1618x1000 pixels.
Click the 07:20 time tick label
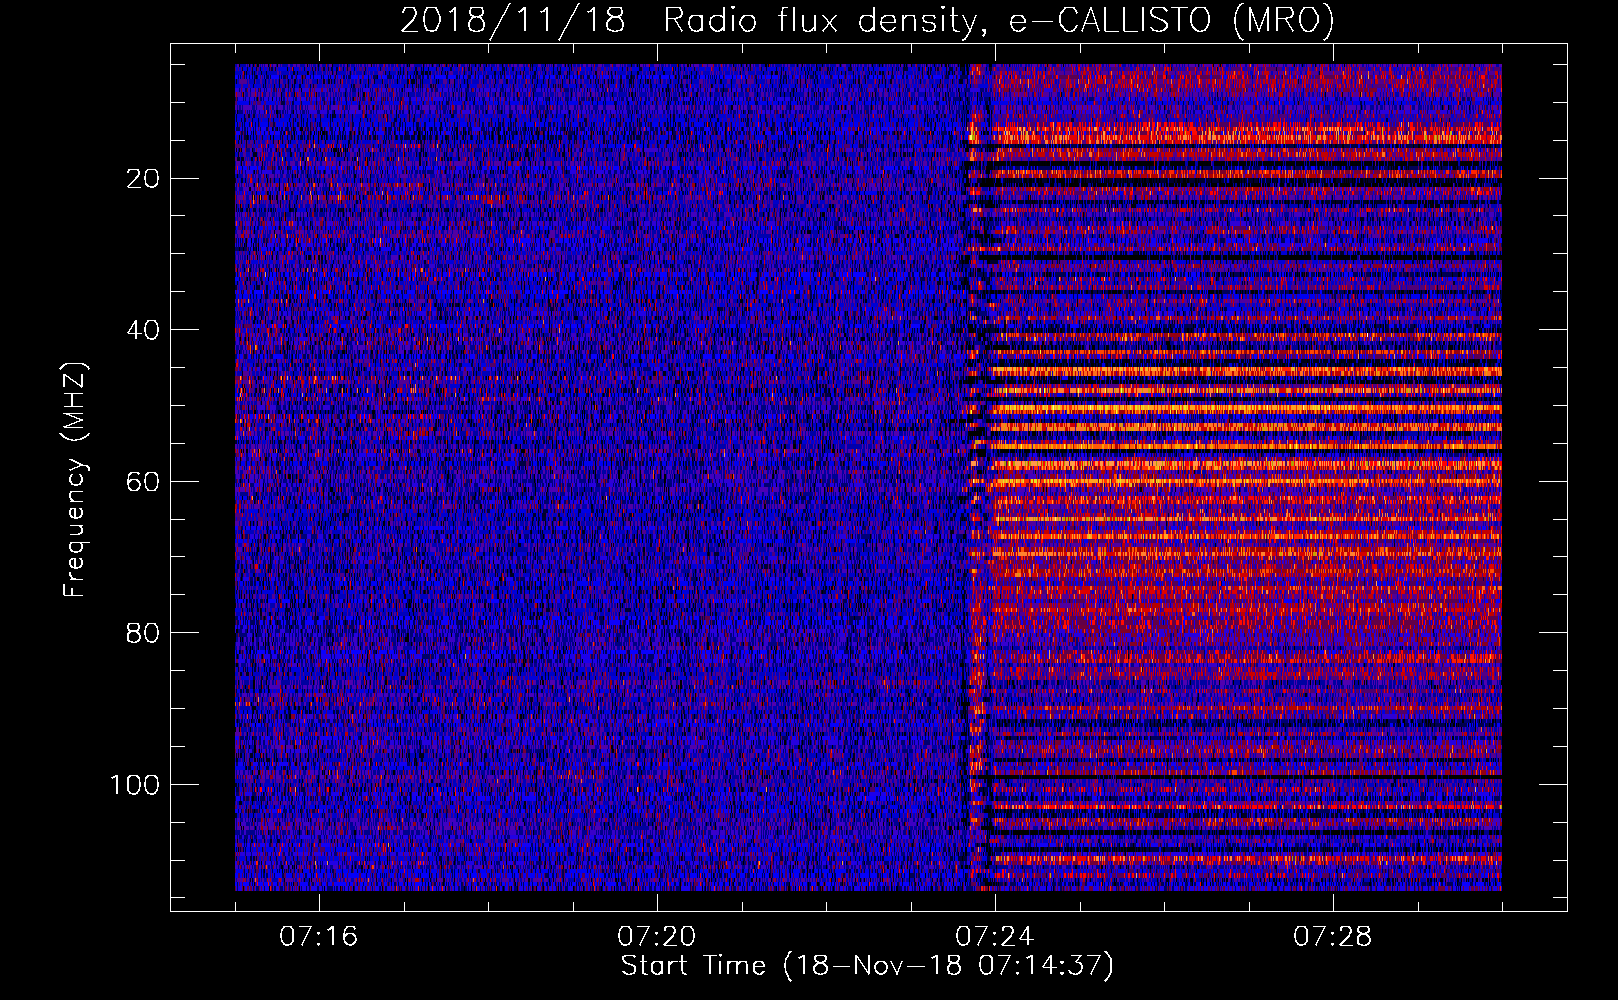pyautogui.click(x=657, y=937)
